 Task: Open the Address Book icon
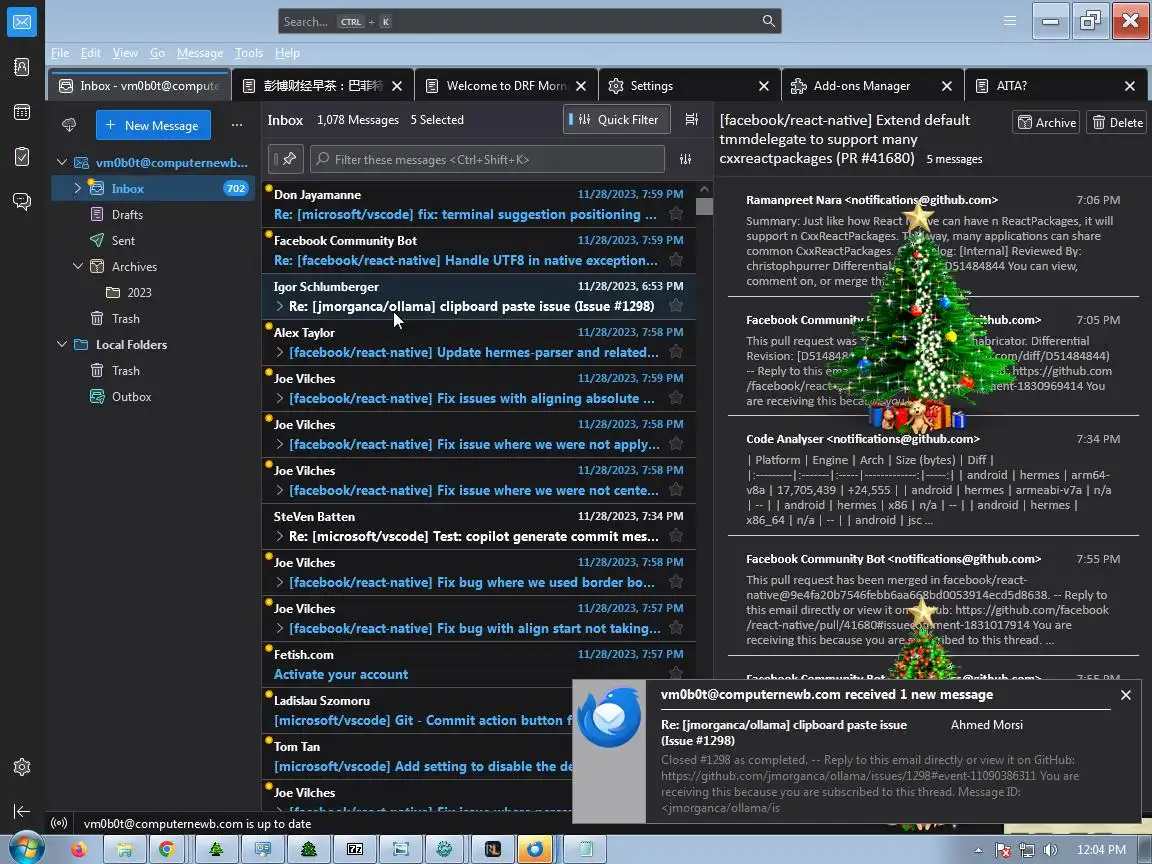click(x=22, y=67)
